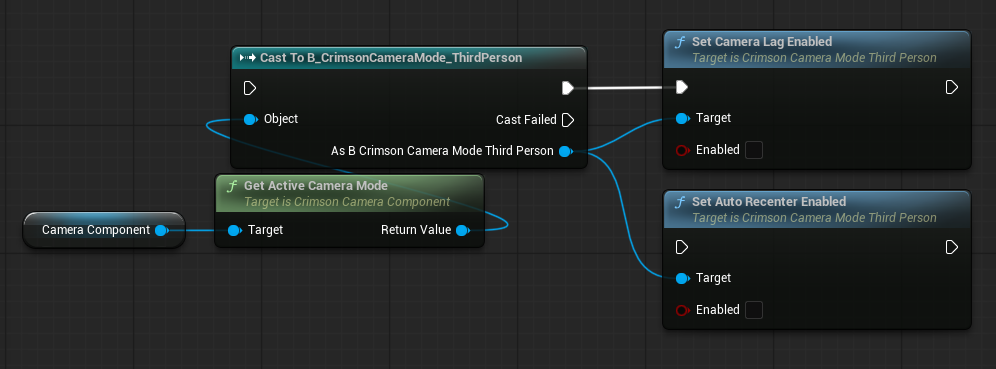Click Set Camera Lag Enabled output execution pin
Viewport: 996px width, 369px height.
[x=952, y=87]
